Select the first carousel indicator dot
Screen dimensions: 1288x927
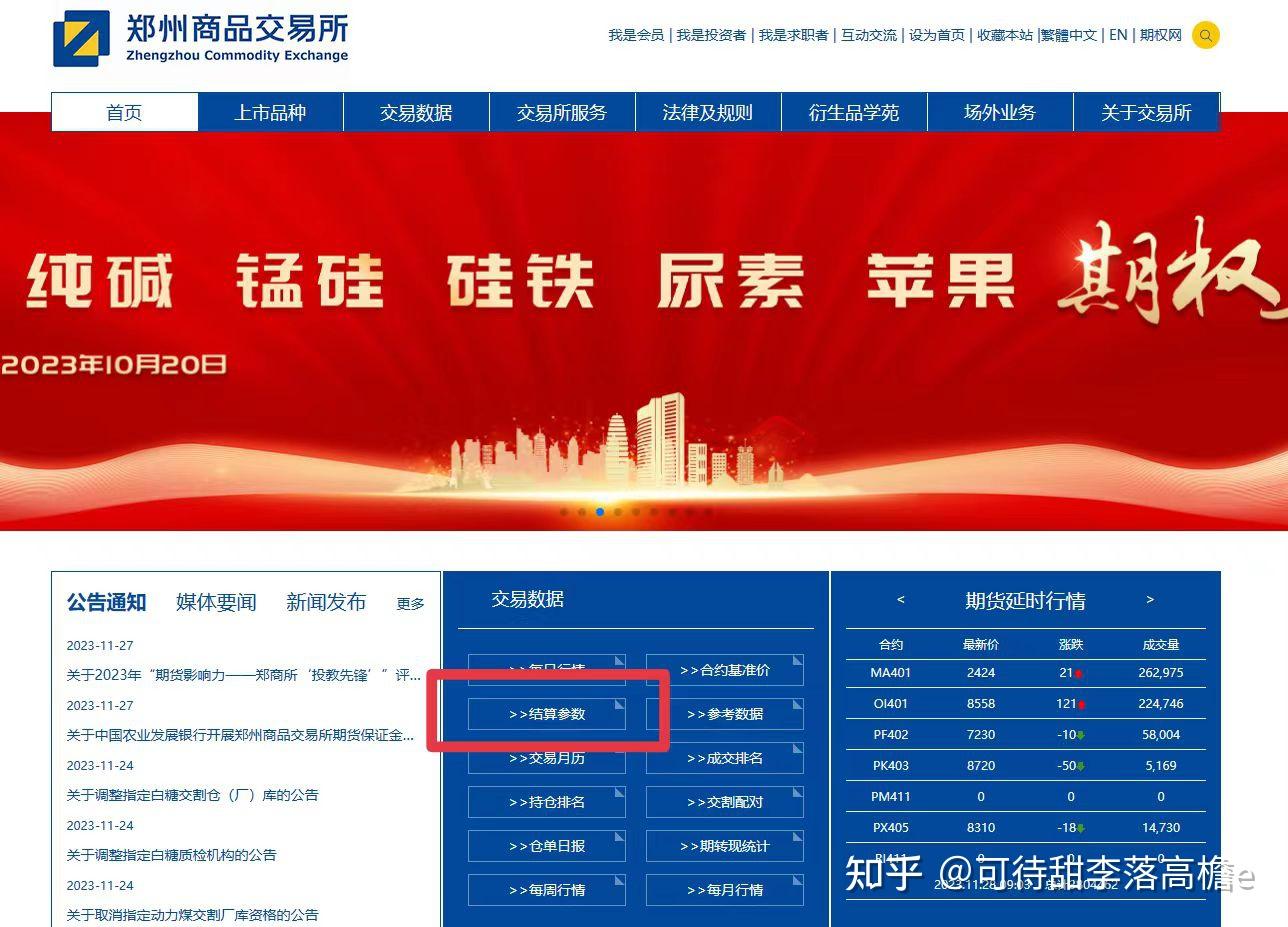[x=564, y=511]
